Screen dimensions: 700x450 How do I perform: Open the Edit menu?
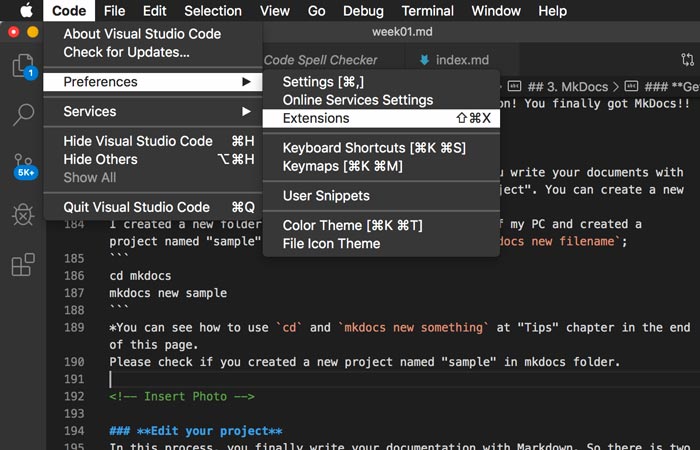pos(154,10)
